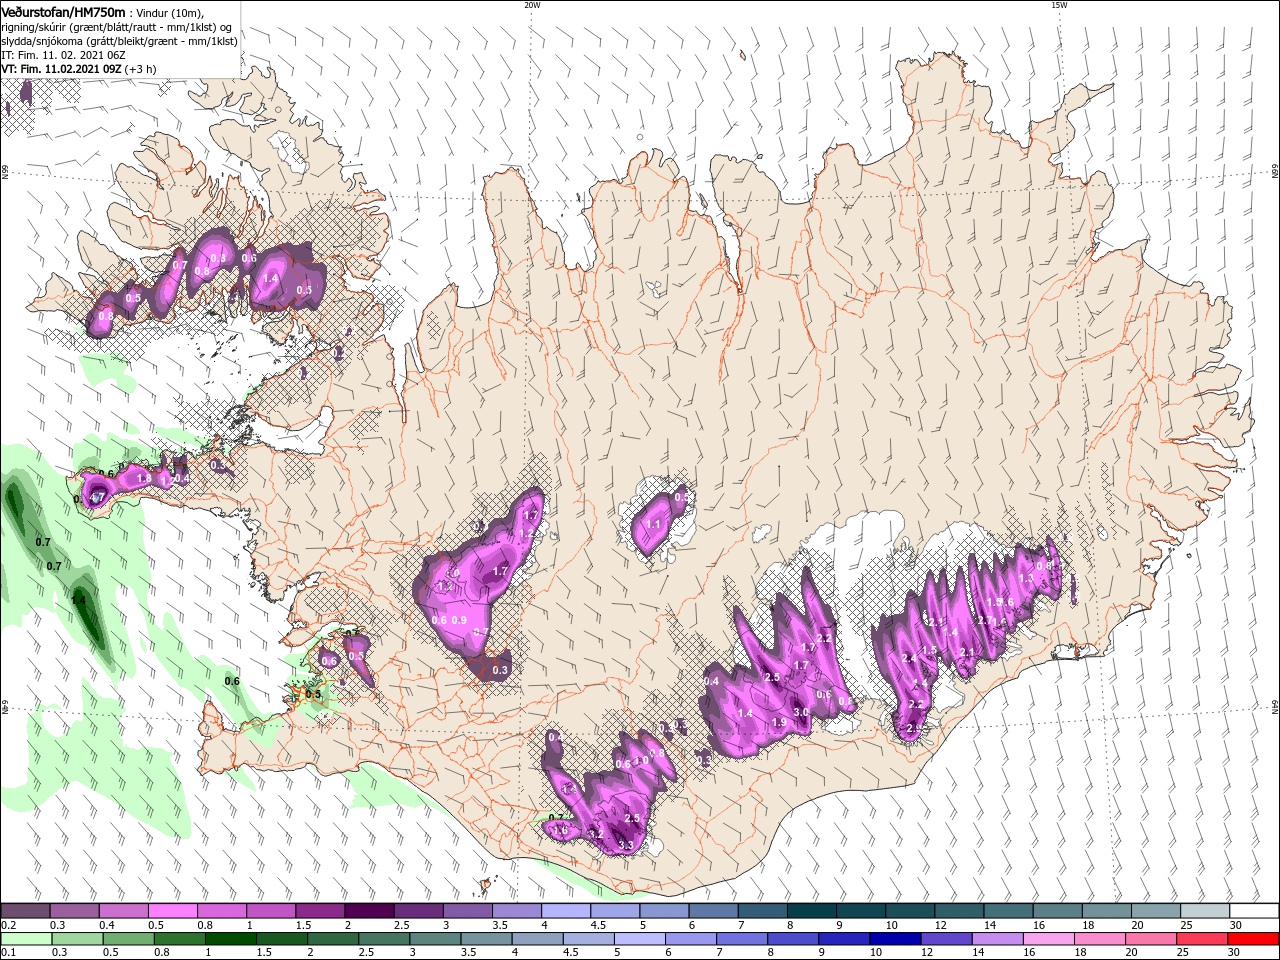Click the 10 label on the rain scale
The image size is (1280, 960).
point(876,953)
